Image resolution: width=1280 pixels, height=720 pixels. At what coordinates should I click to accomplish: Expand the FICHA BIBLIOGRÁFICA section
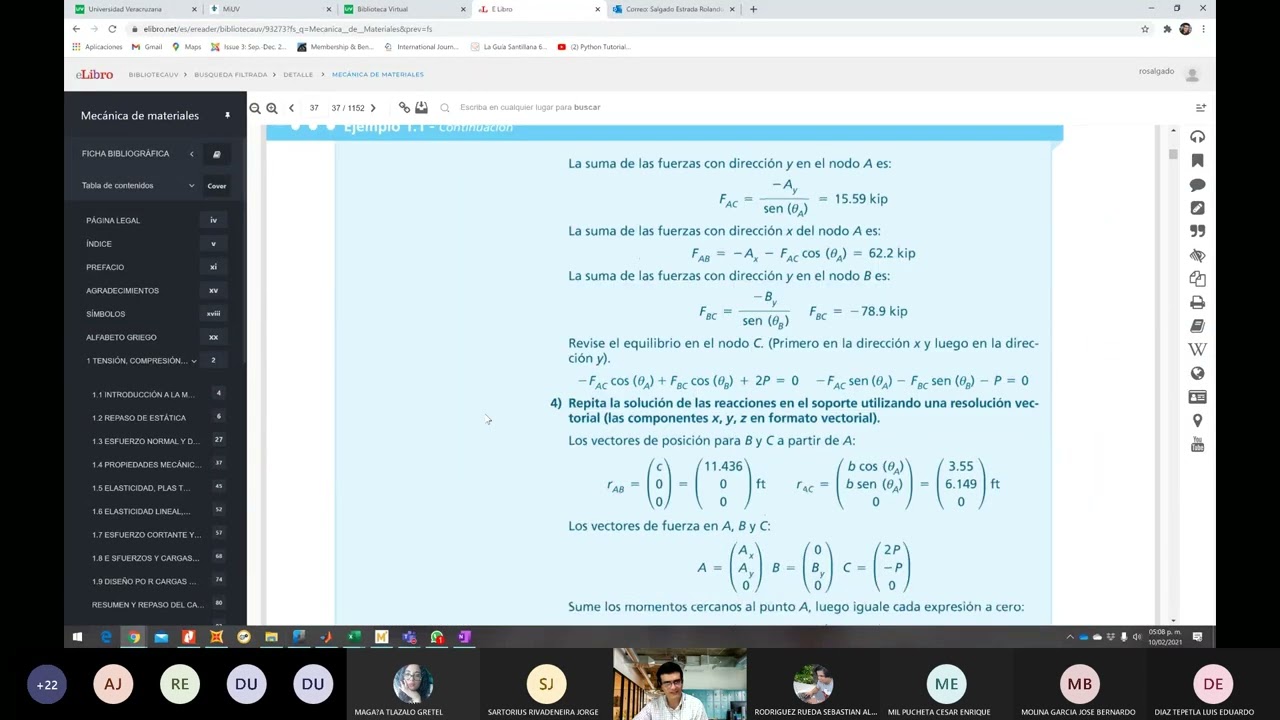pos(191,154)
